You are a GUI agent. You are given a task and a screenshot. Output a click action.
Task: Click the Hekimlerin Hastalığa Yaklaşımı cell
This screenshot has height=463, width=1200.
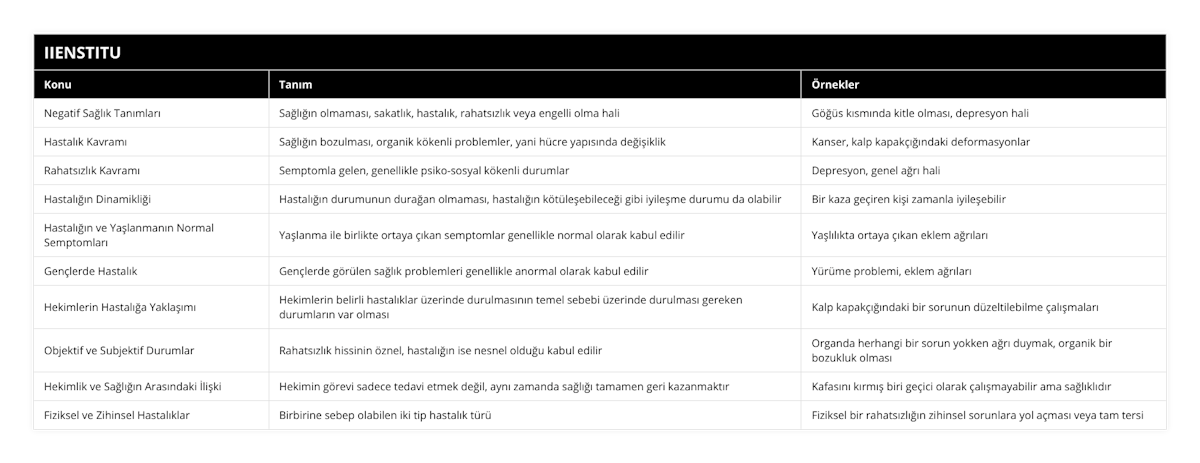click(x=120, y=307)
